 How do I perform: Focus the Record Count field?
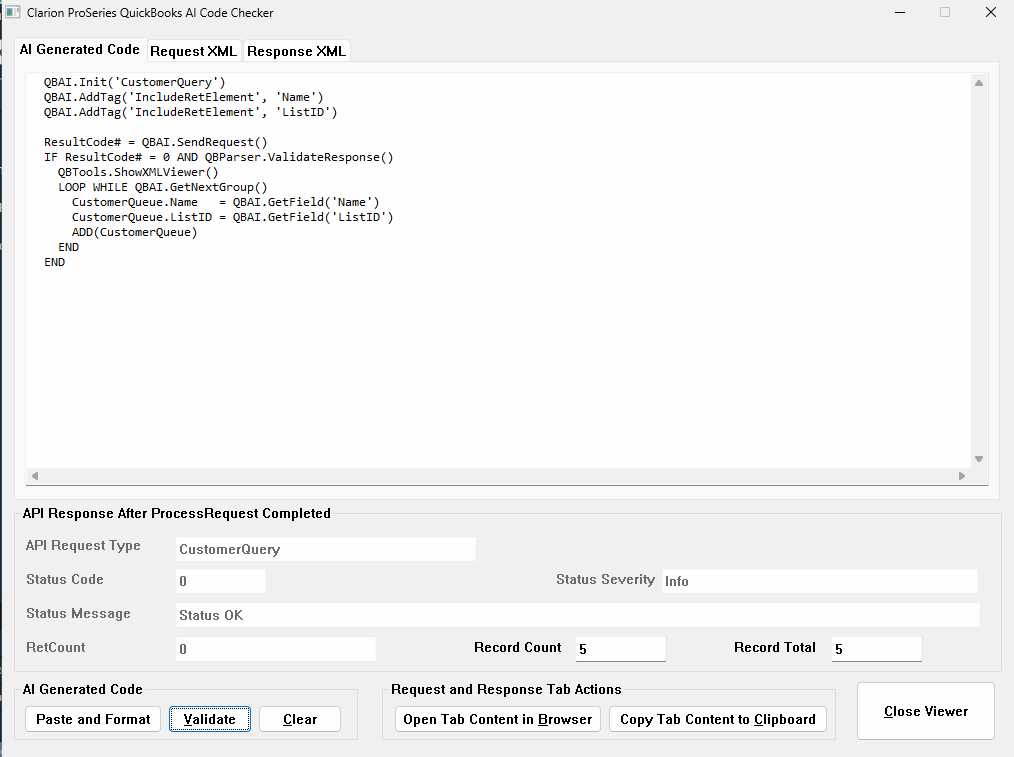click(620, 649)
